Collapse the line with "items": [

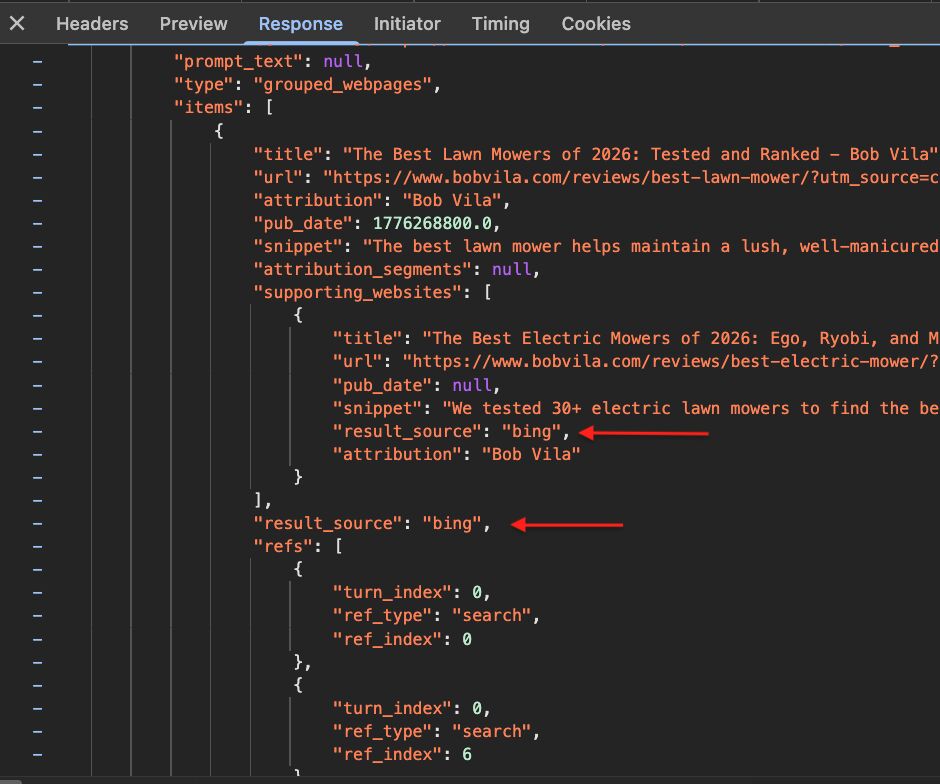pyautogui.click(x=37, y=108)
